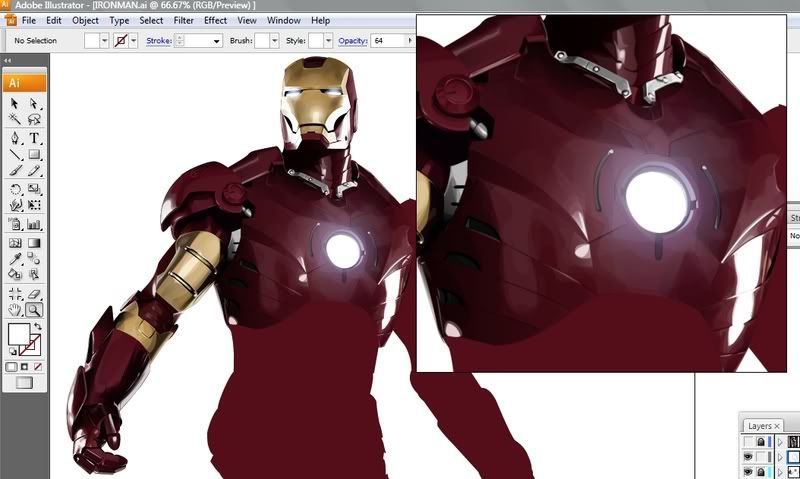Apply Gradient mode button in toolbox
The image size is (800, 479).
pyautogui.click(x=24, y=367)
